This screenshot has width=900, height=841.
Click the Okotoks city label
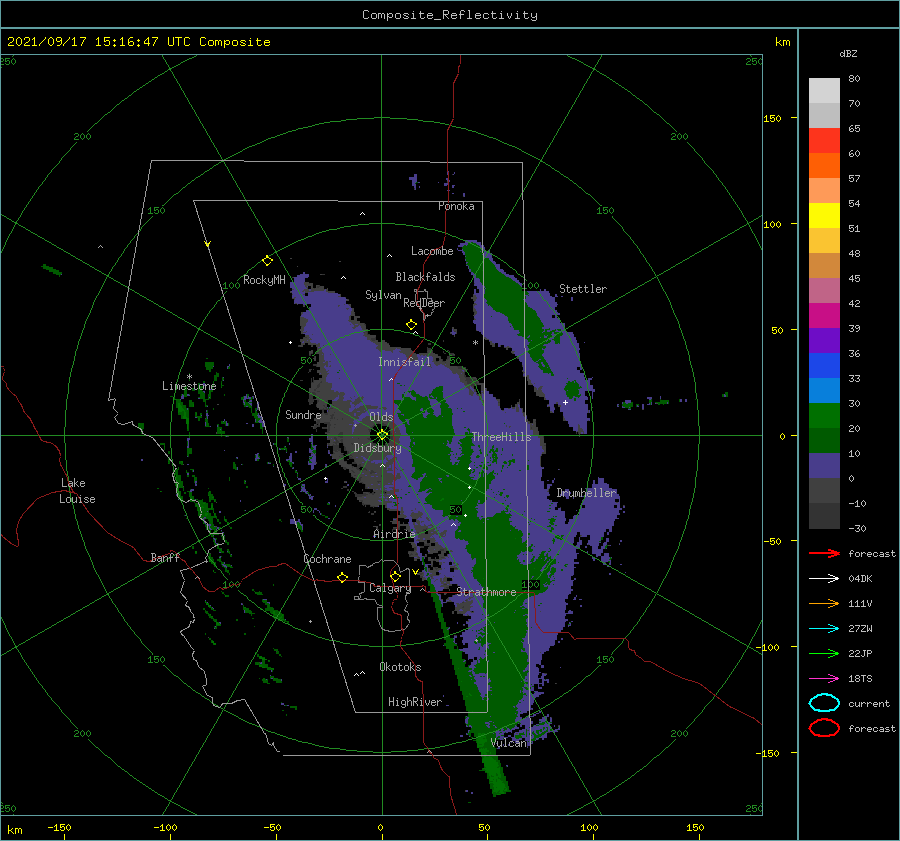point(400,667)
